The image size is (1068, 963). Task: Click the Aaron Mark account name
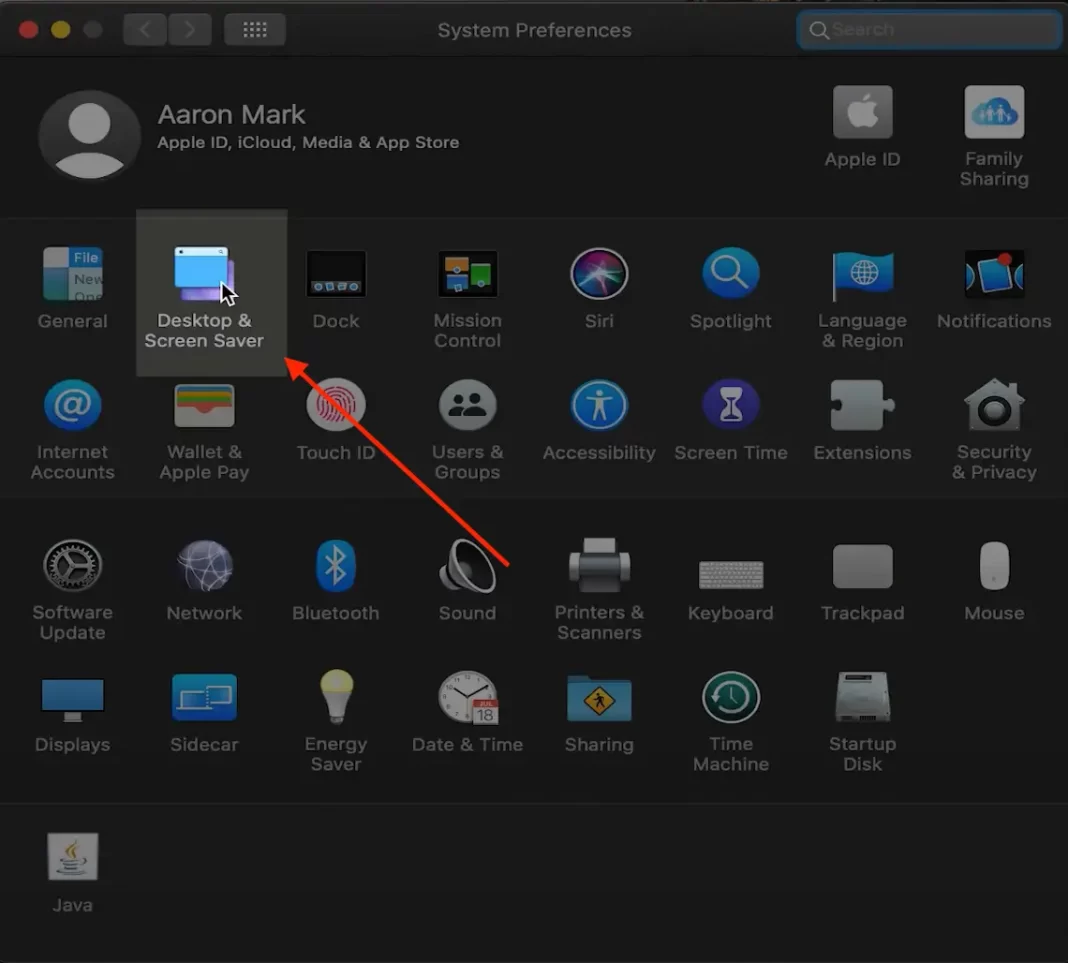coord(231,114)
